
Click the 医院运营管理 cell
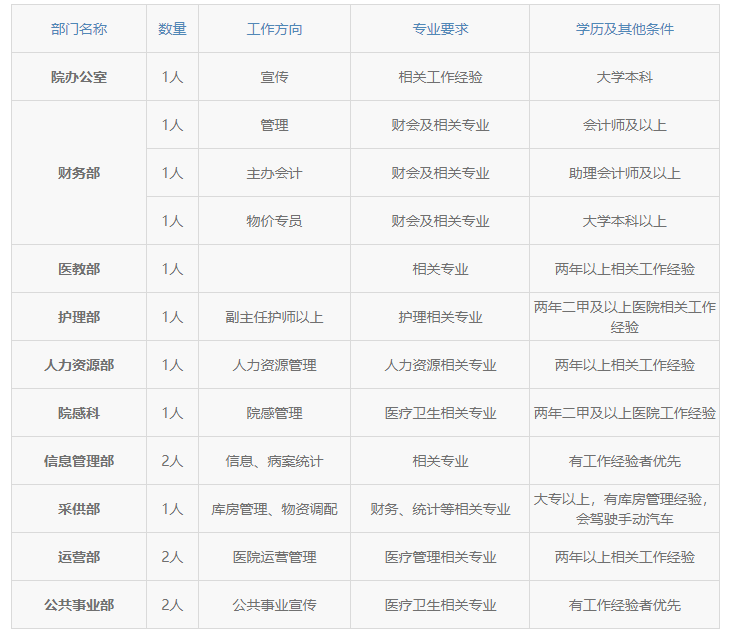tap(274, 557)
